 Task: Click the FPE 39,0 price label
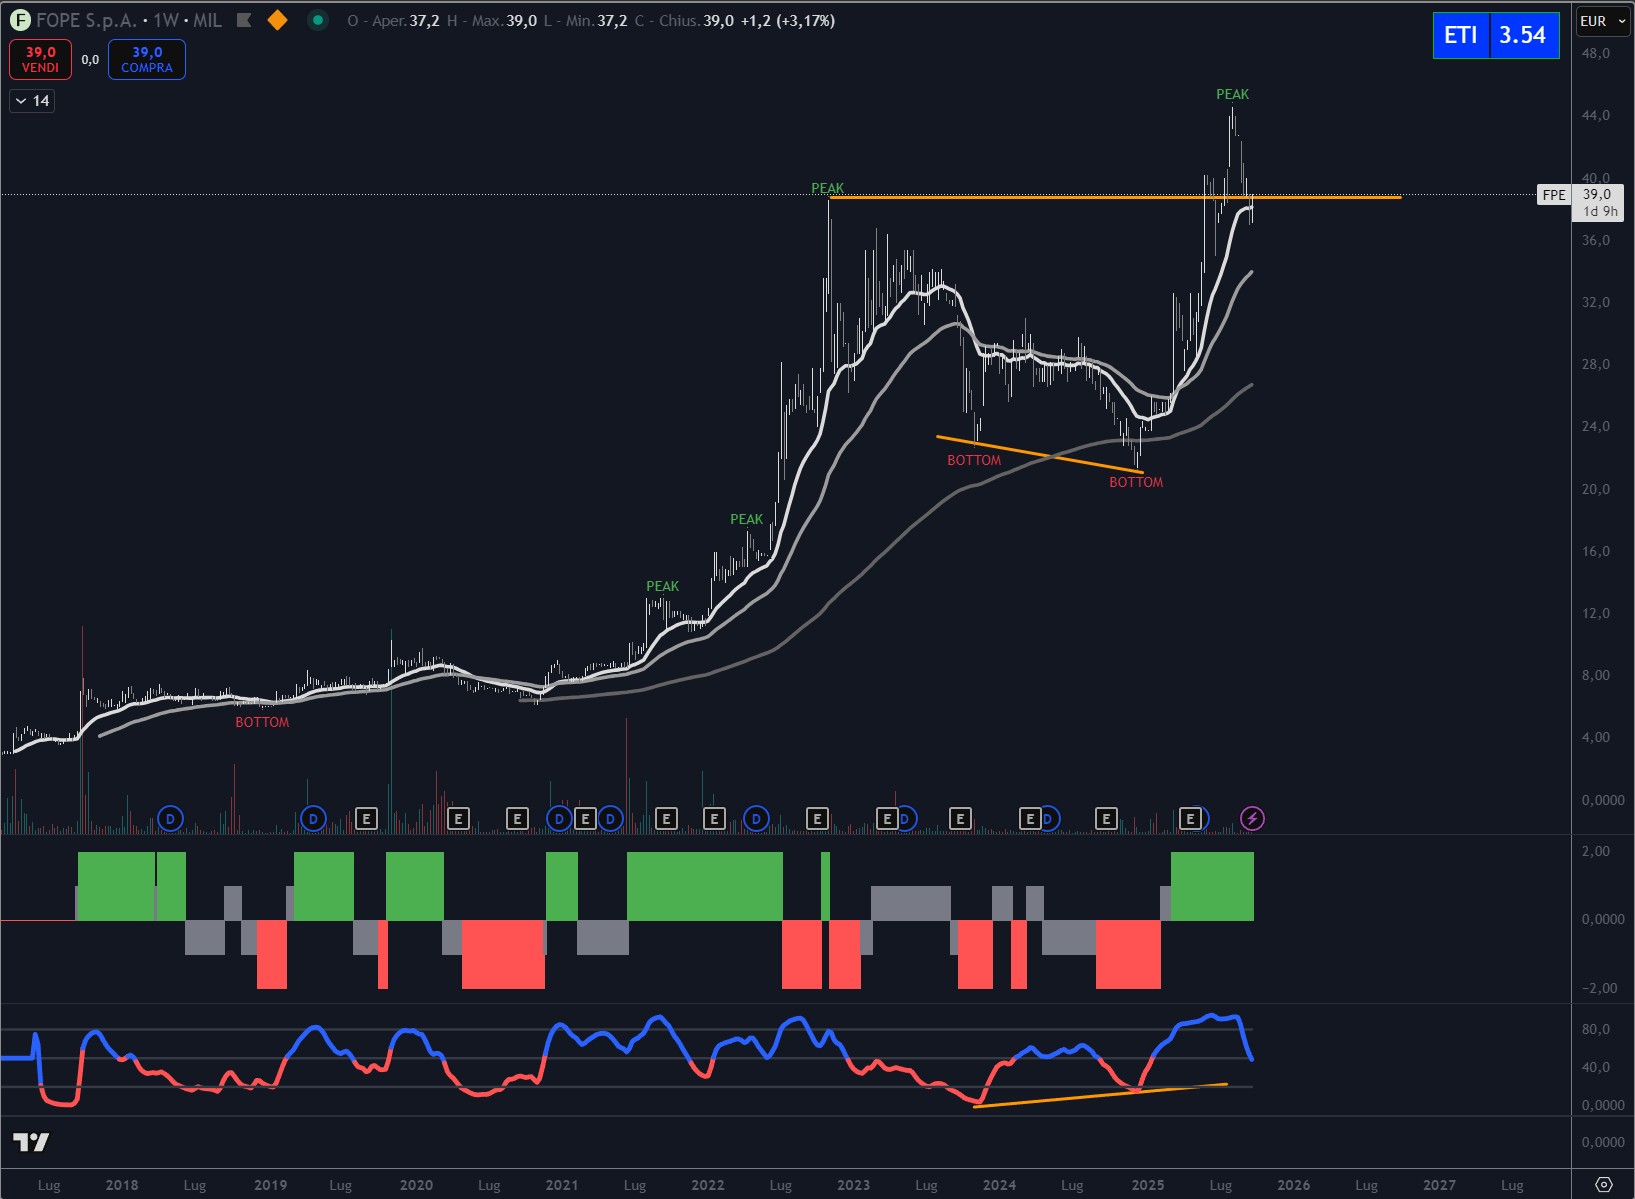click(1580, 195)
